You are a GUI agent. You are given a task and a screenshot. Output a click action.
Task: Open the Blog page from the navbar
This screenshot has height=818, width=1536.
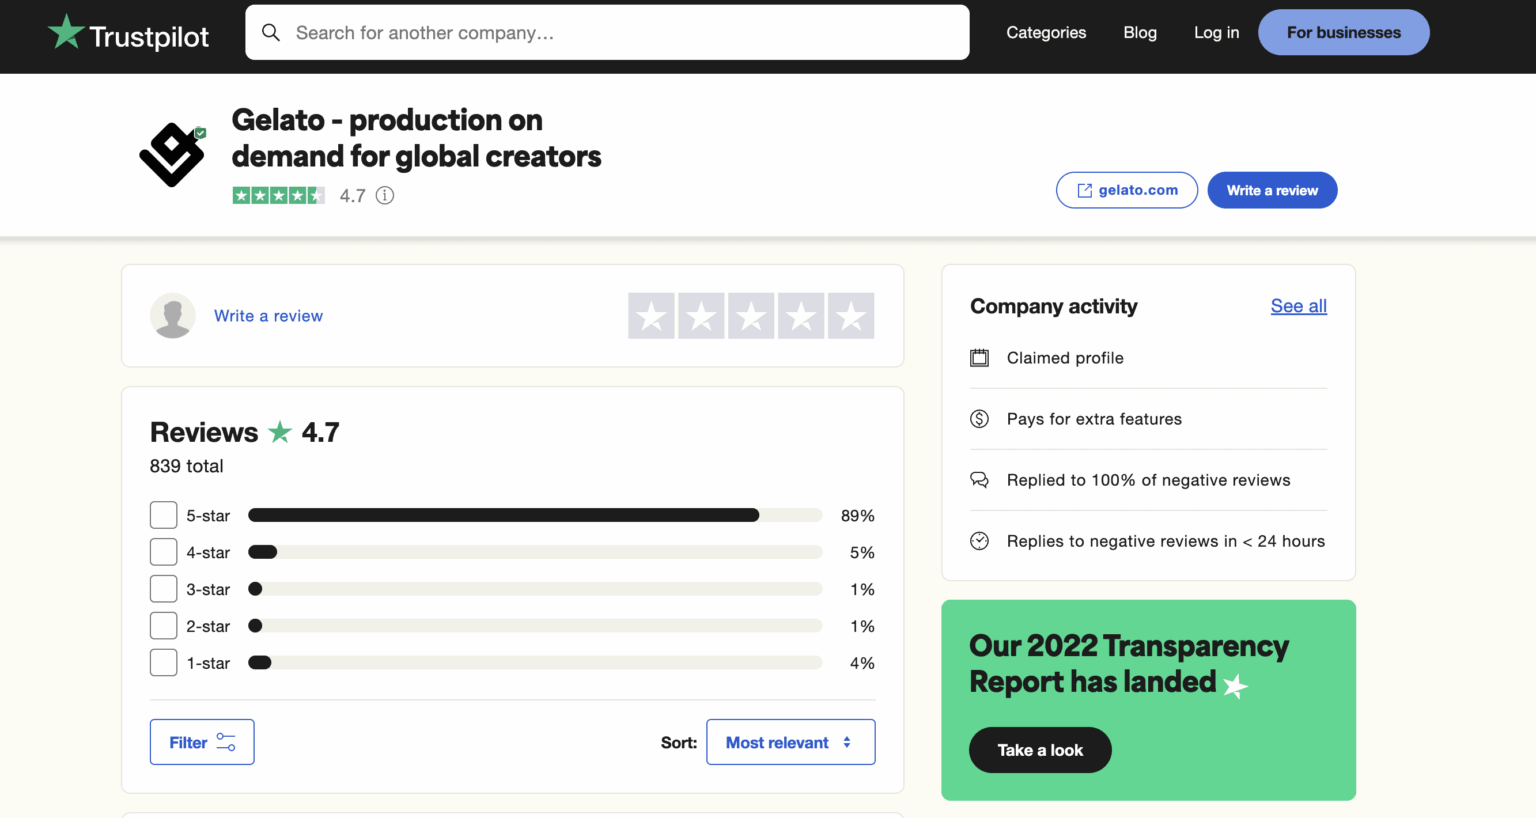[1140, 32]
